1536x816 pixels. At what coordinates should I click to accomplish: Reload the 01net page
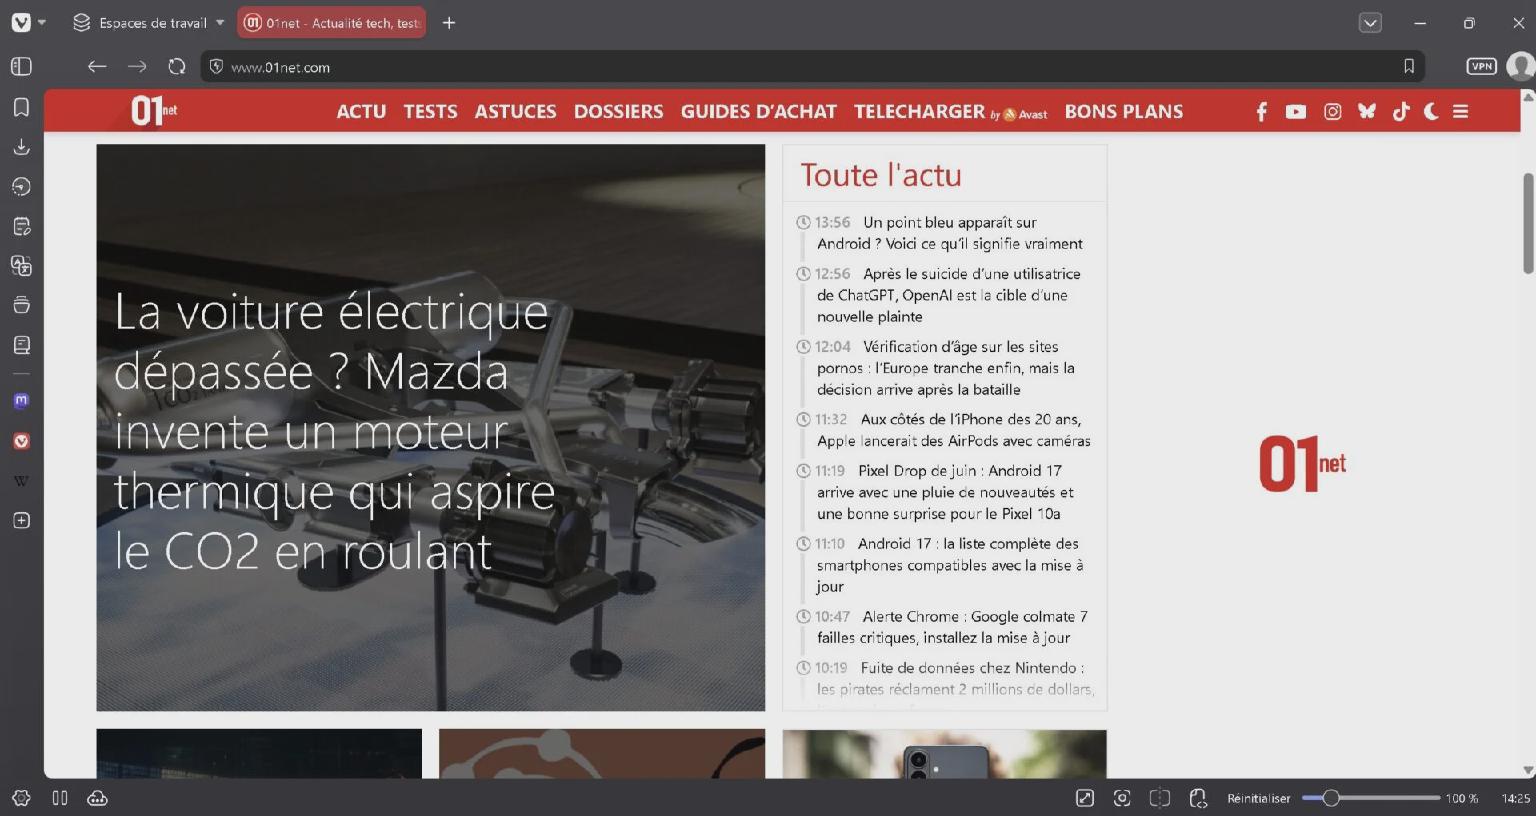(177, 67)
